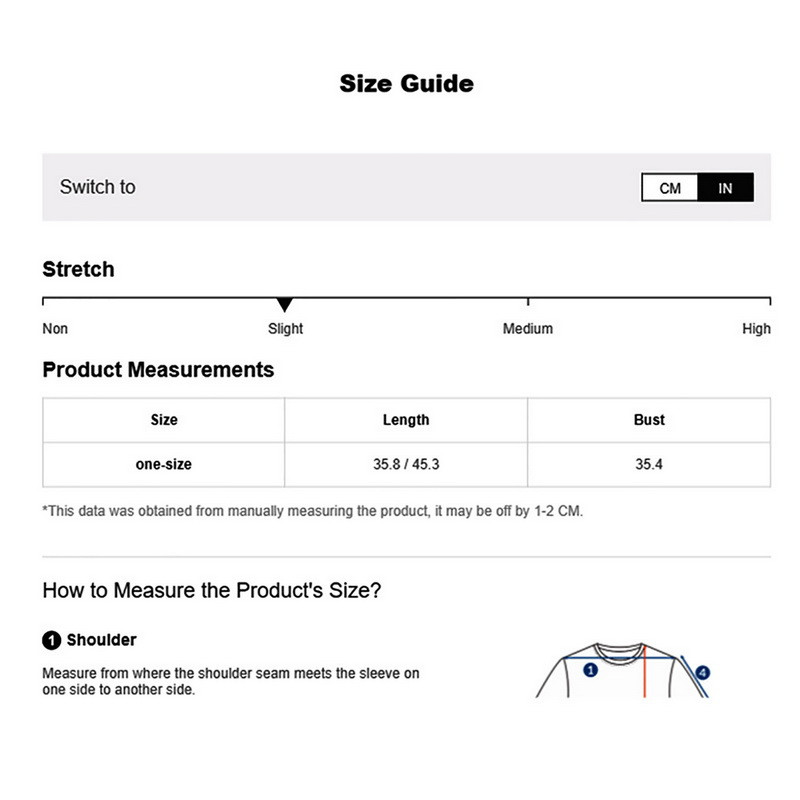The height and width of the screenshot is (800, 800).
Task: Click the Shoulder heading text
Action: tap(101, 640)
